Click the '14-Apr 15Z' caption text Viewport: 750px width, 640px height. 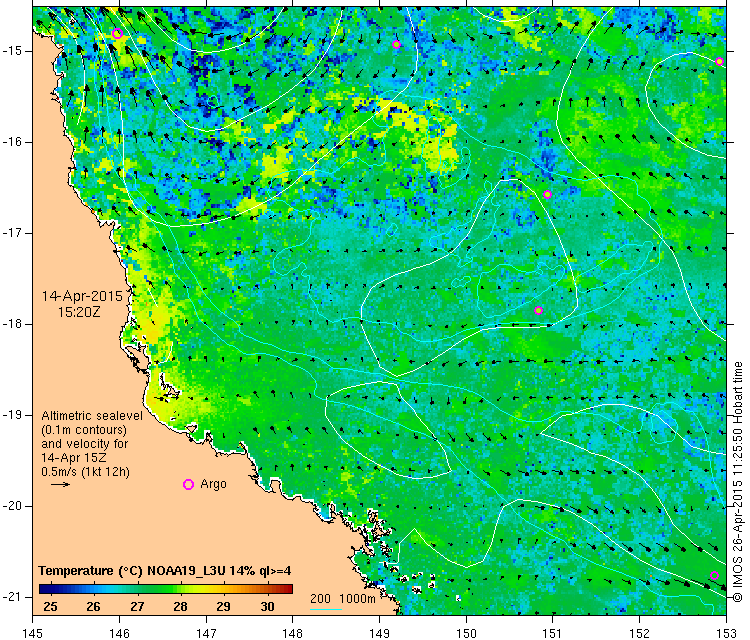[74, 457]
